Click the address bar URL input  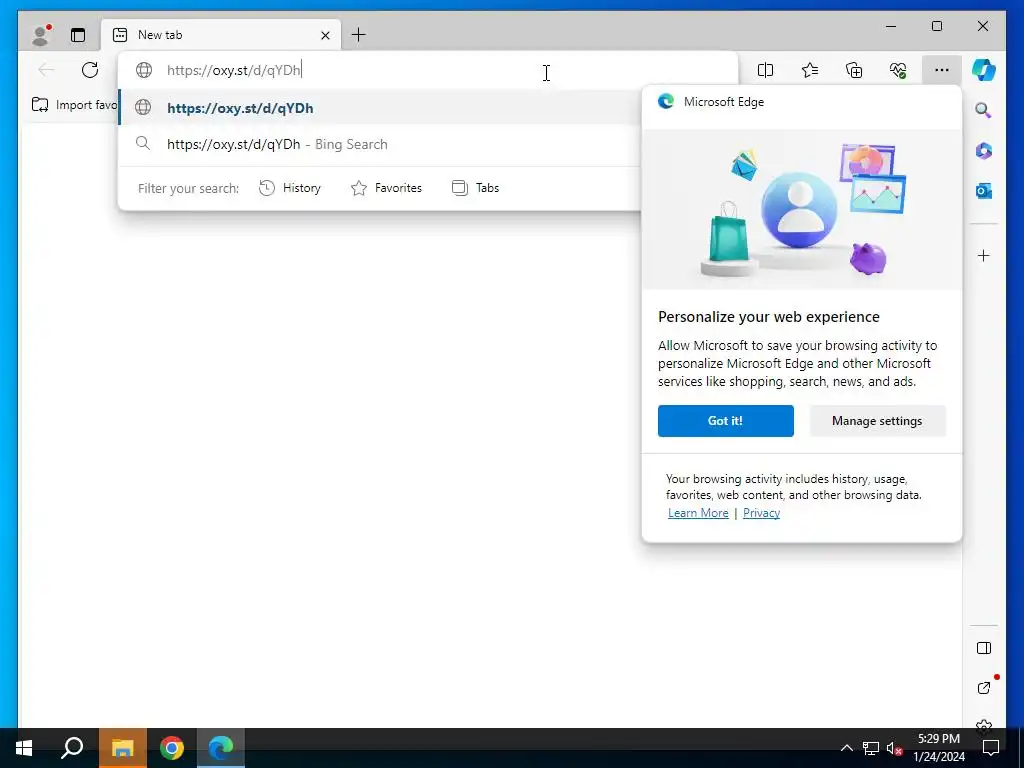tap(428, 71)
